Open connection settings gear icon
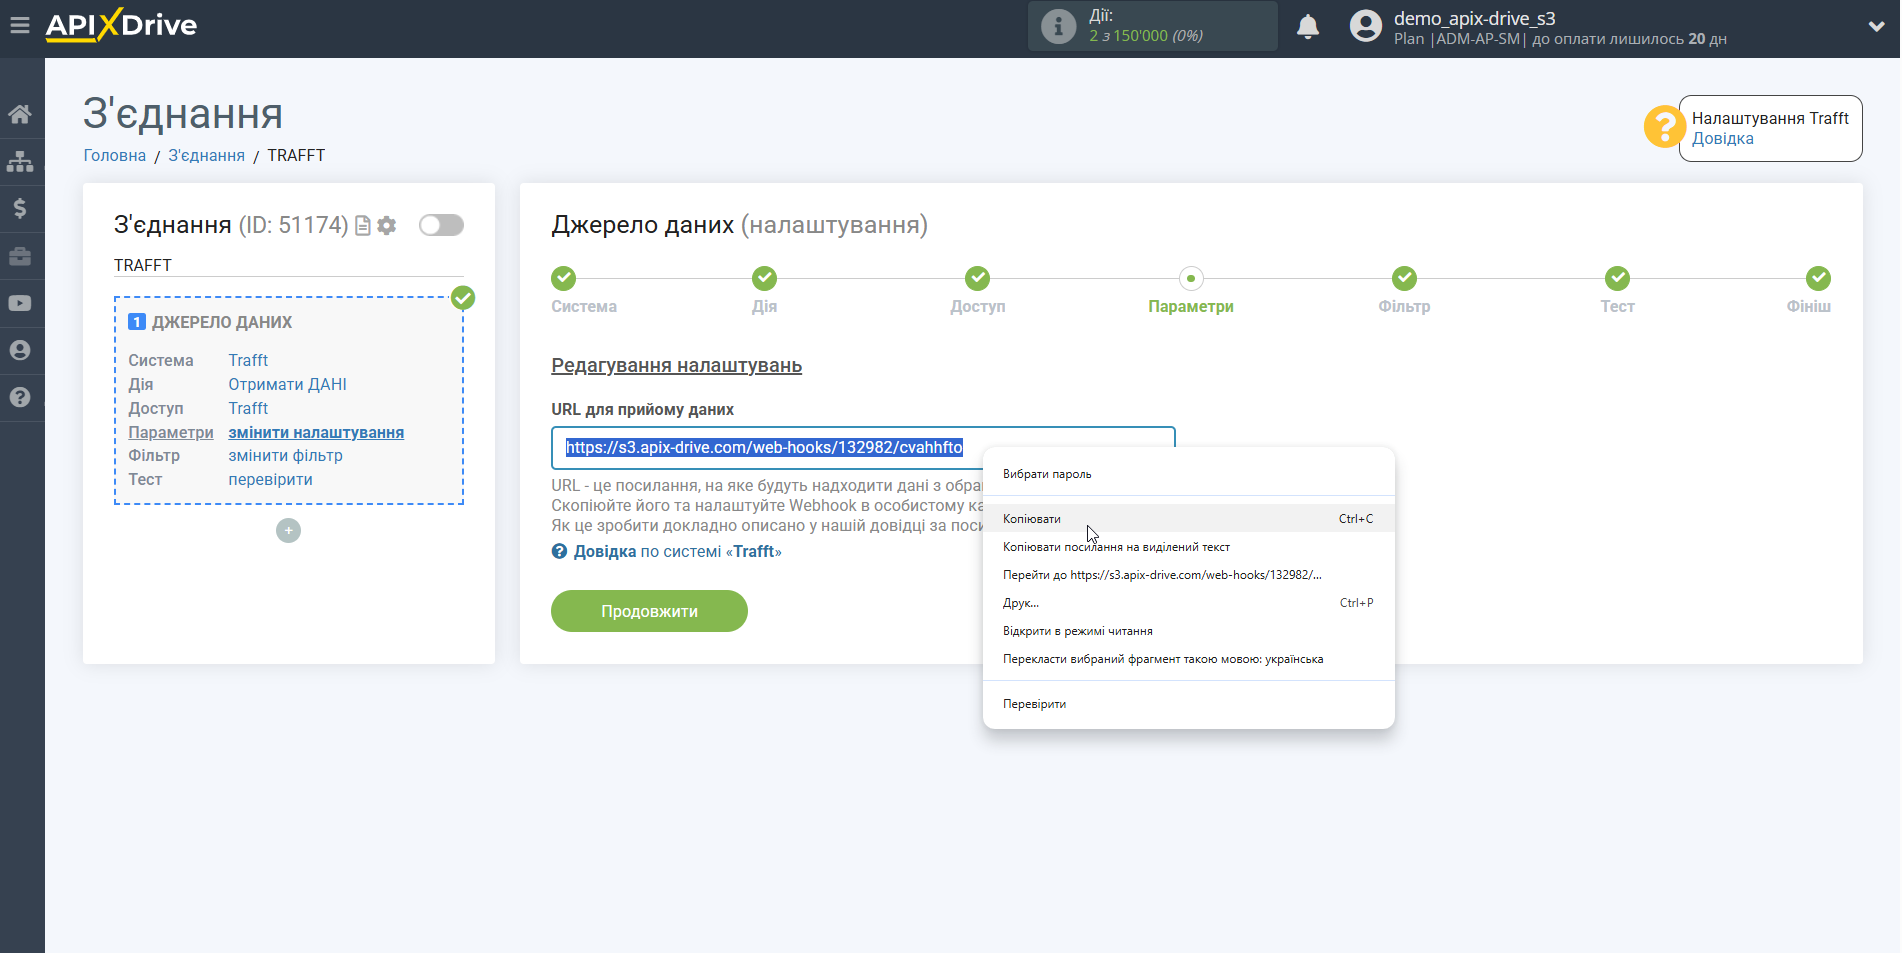The width and height of the screenshot is (1902, 953). (387, 226)
